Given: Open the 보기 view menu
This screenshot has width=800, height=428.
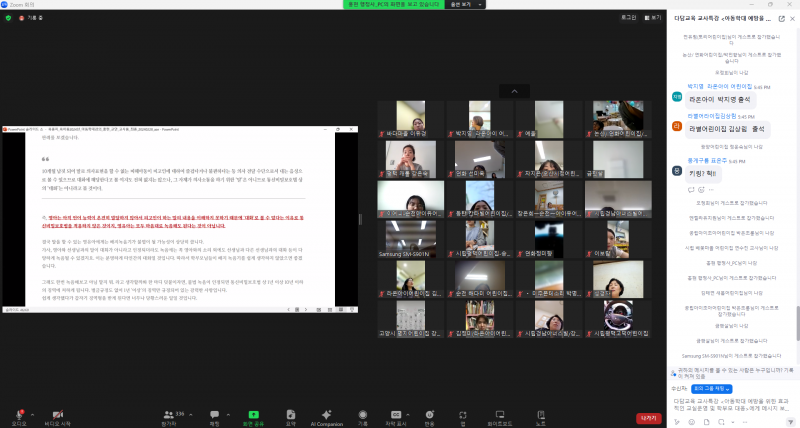Looking at the screenshot, I should (657, 17).
